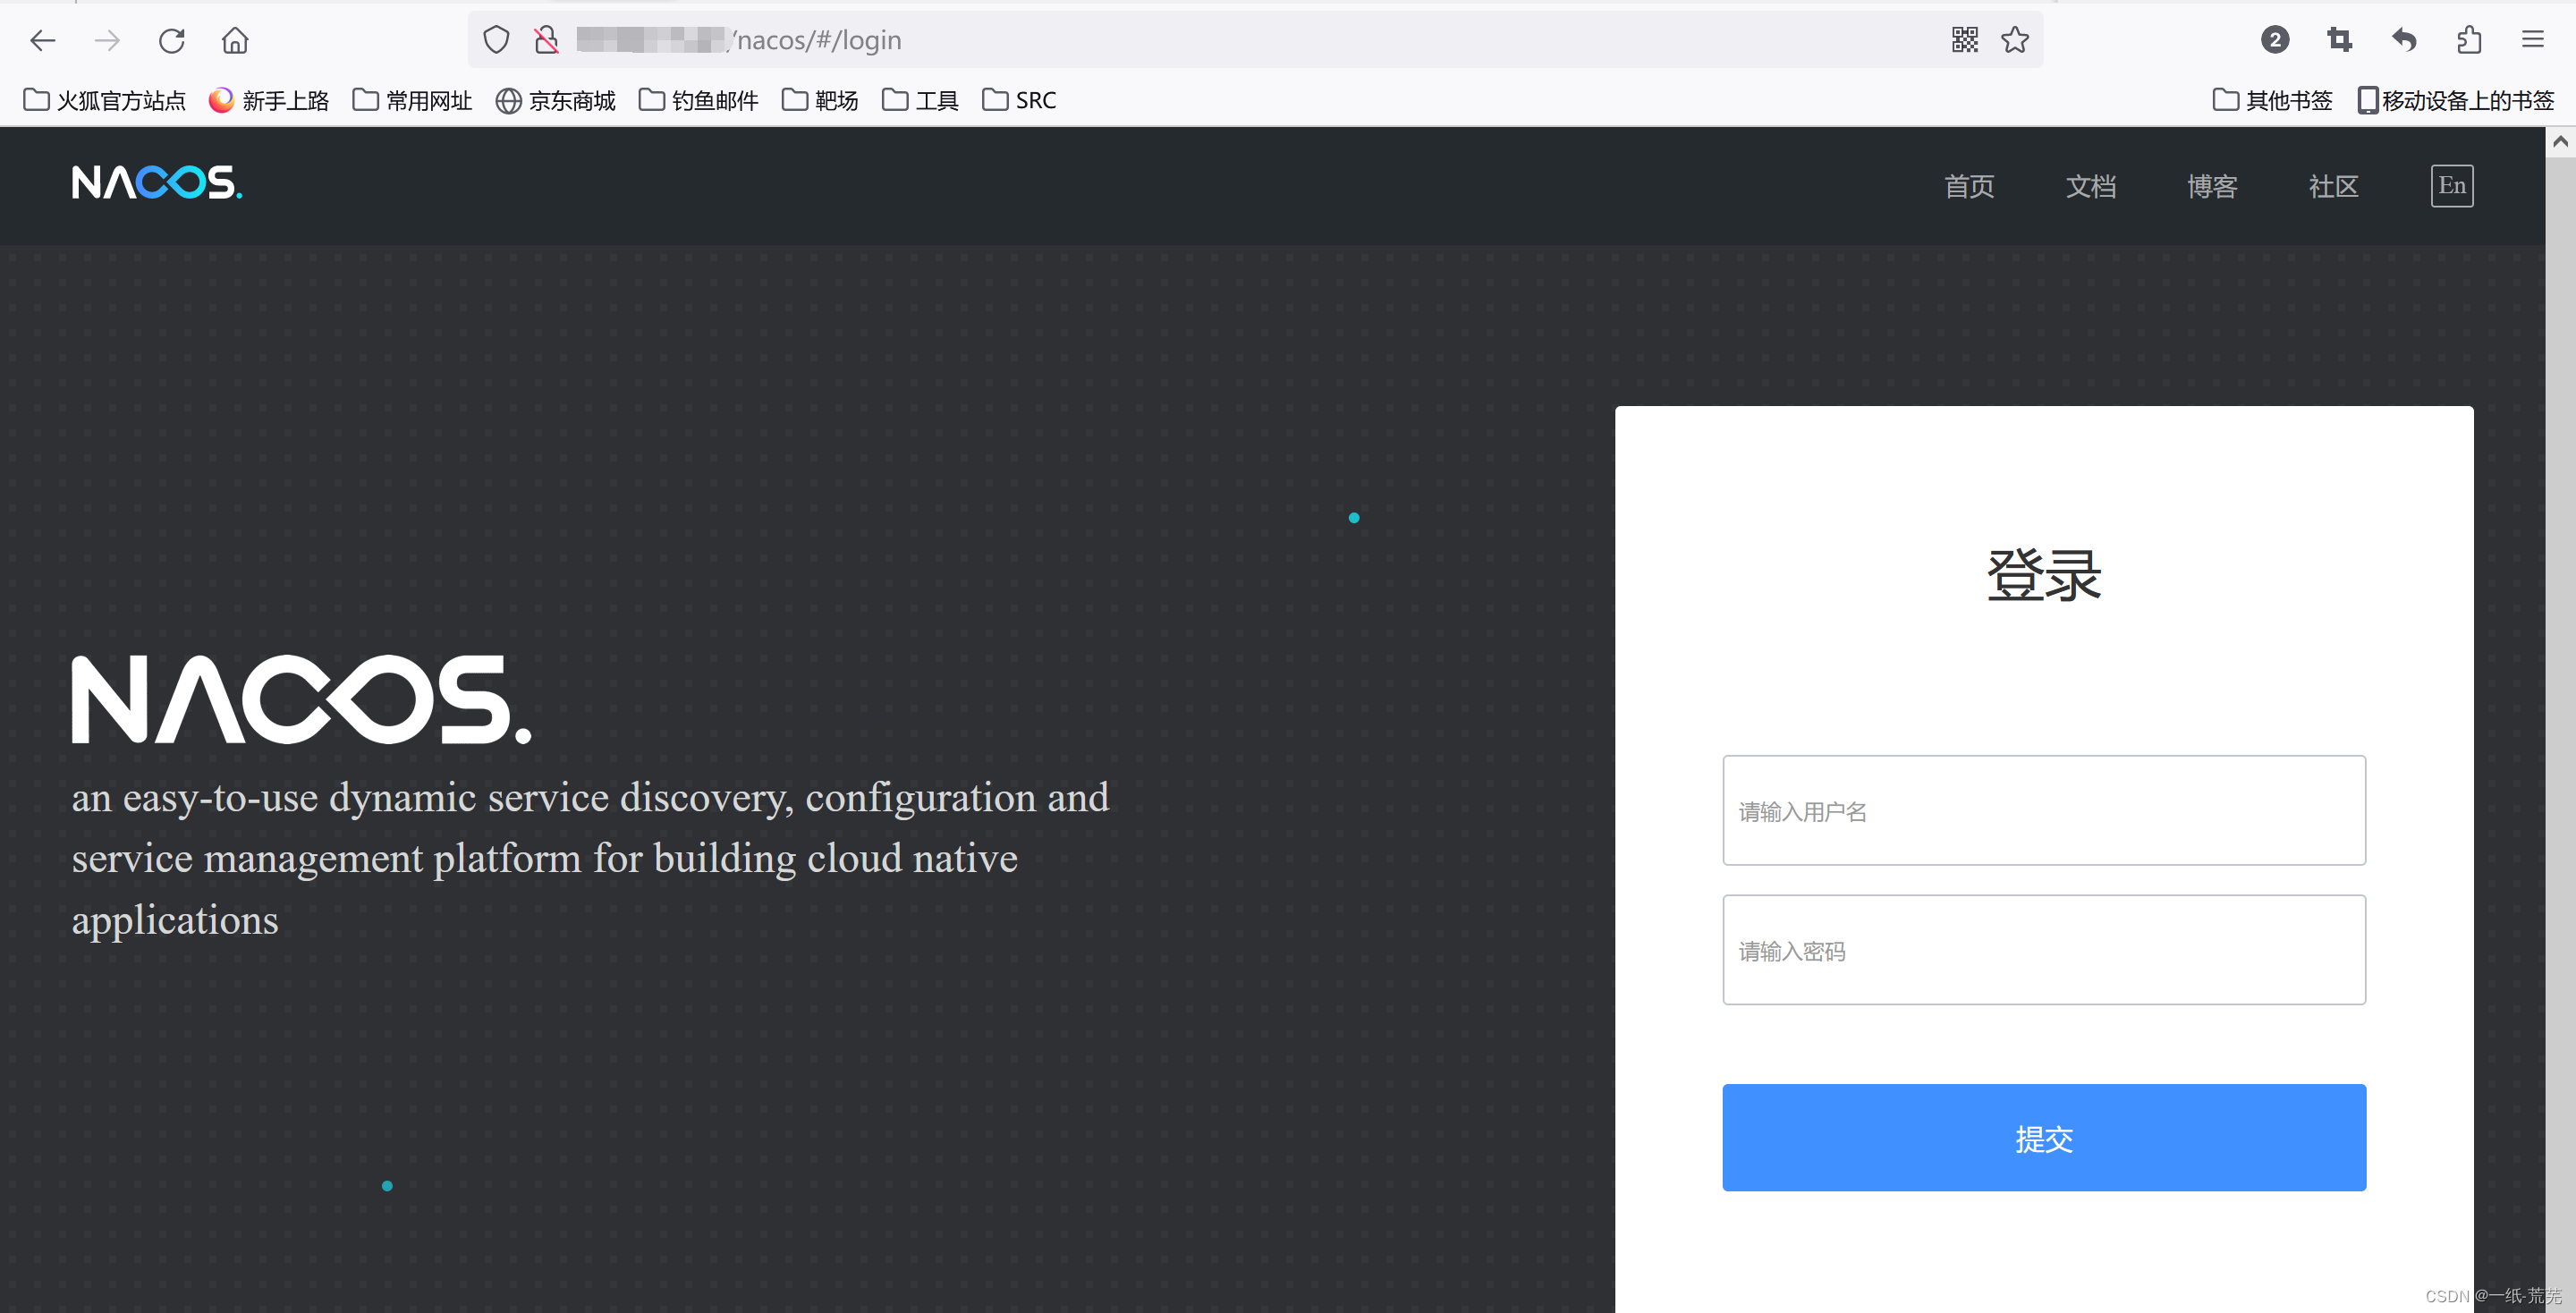Open the 首页 navigation item
Image resolution: width=2576 pixels, height=1313 pixels.
pyautogui.click(x=1968, y=186)
